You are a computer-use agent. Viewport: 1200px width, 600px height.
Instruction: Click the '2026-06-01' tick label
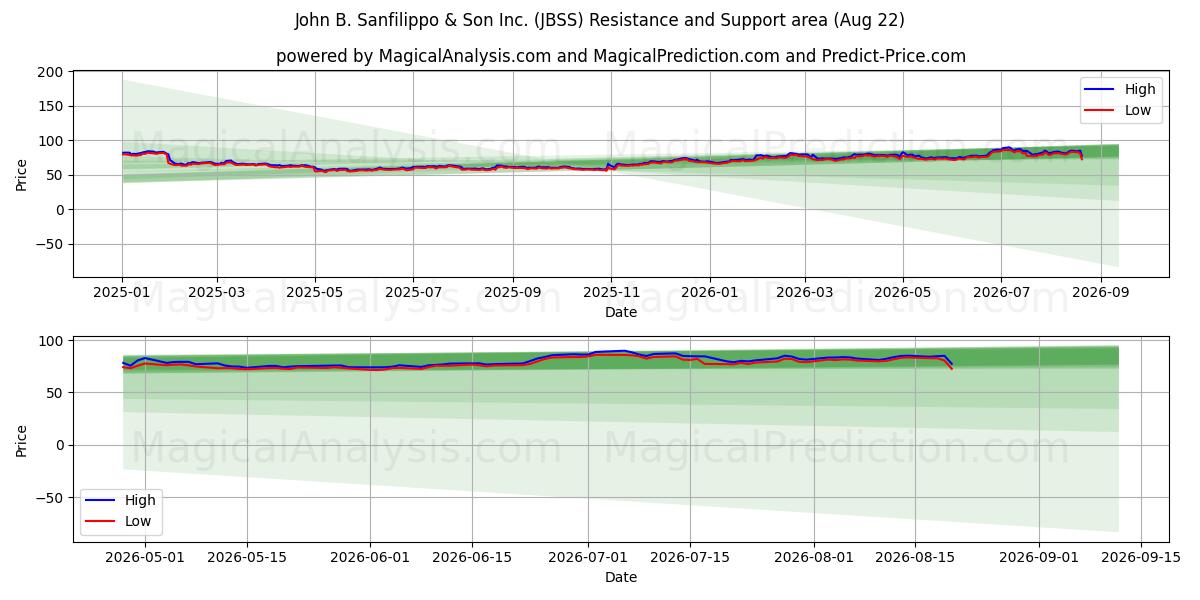point(370,558)
